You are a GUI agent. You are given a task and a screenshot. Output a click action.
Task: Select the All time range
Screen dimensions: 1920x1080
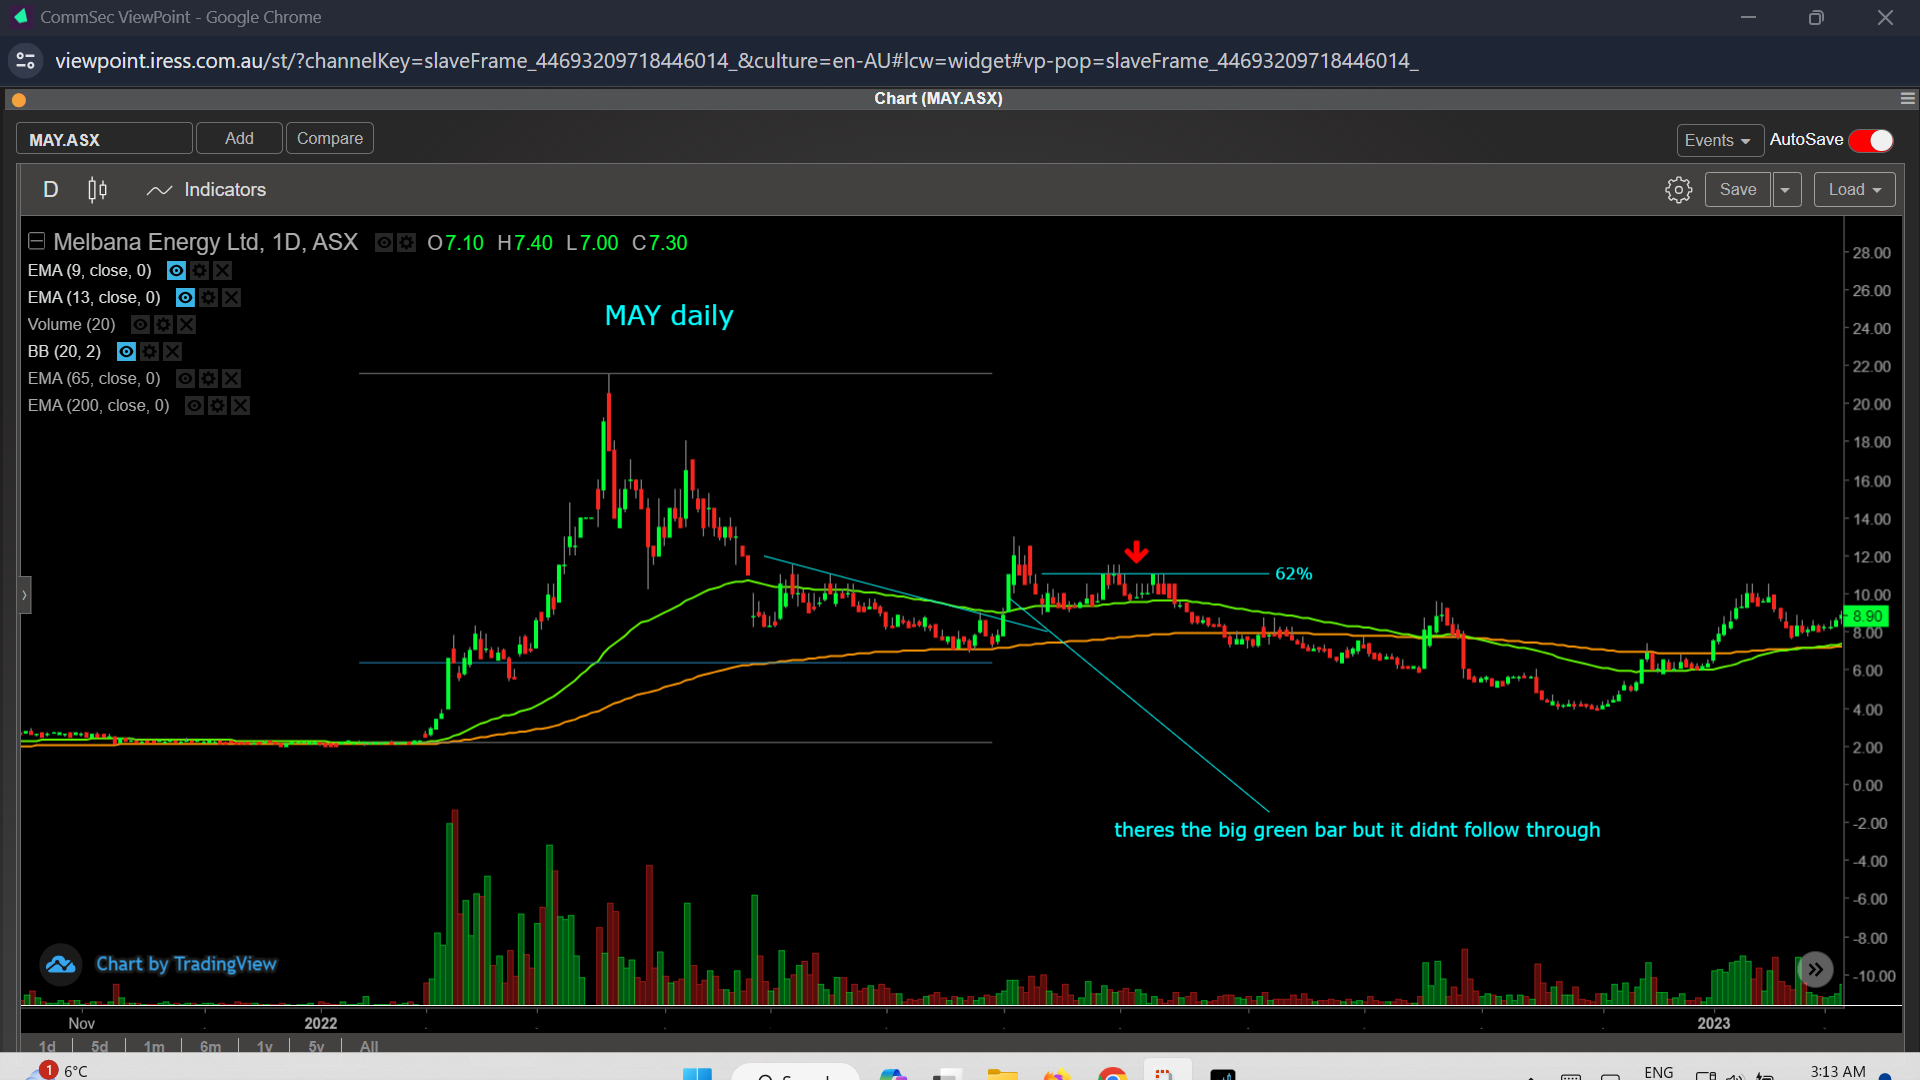point(369,1046)
